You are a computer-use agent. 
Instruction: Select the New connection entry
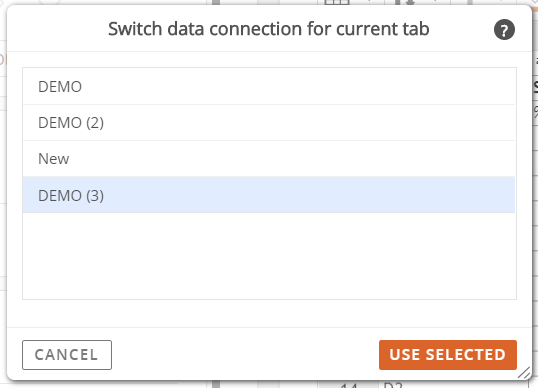point(269,159)
